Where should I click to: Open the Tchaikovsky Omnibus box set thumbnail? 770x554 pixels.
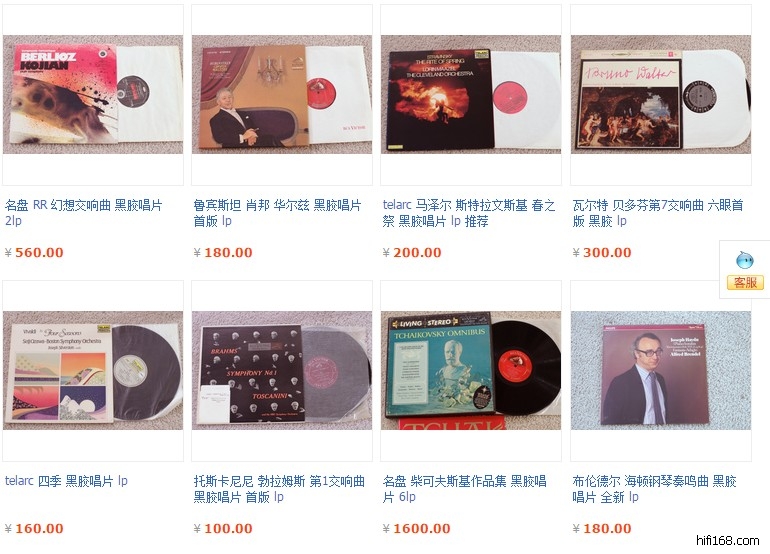471,370
